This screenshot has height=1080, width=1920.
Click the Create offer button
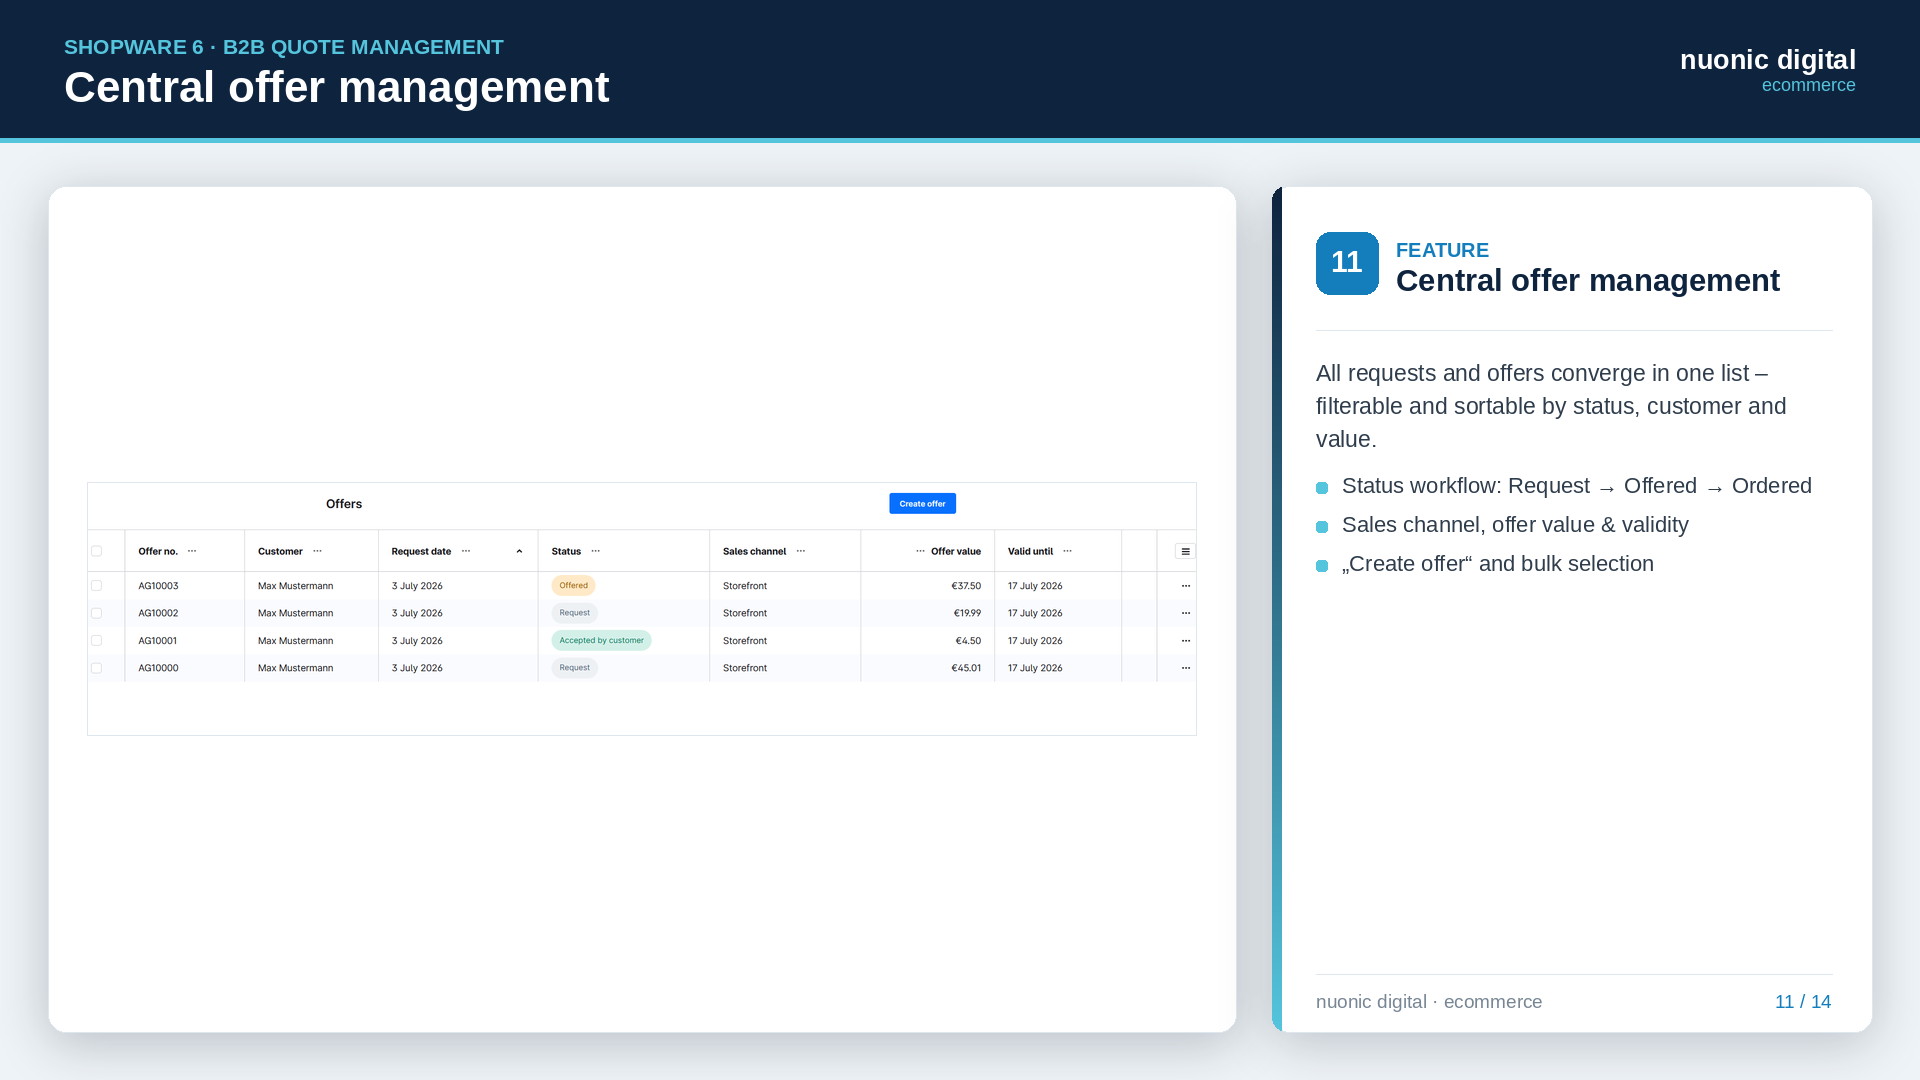point(922,504)
